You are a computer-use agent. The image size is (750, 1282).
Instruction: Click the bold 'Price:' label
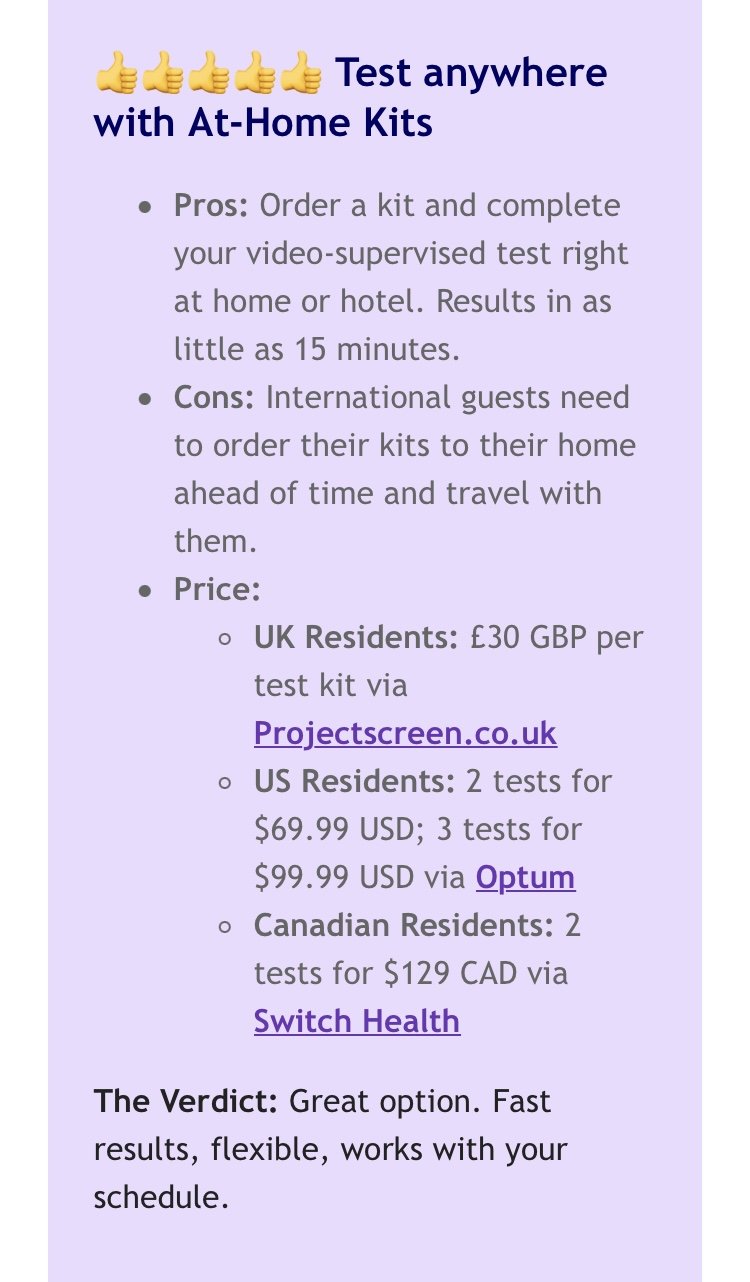click(217, 589)
